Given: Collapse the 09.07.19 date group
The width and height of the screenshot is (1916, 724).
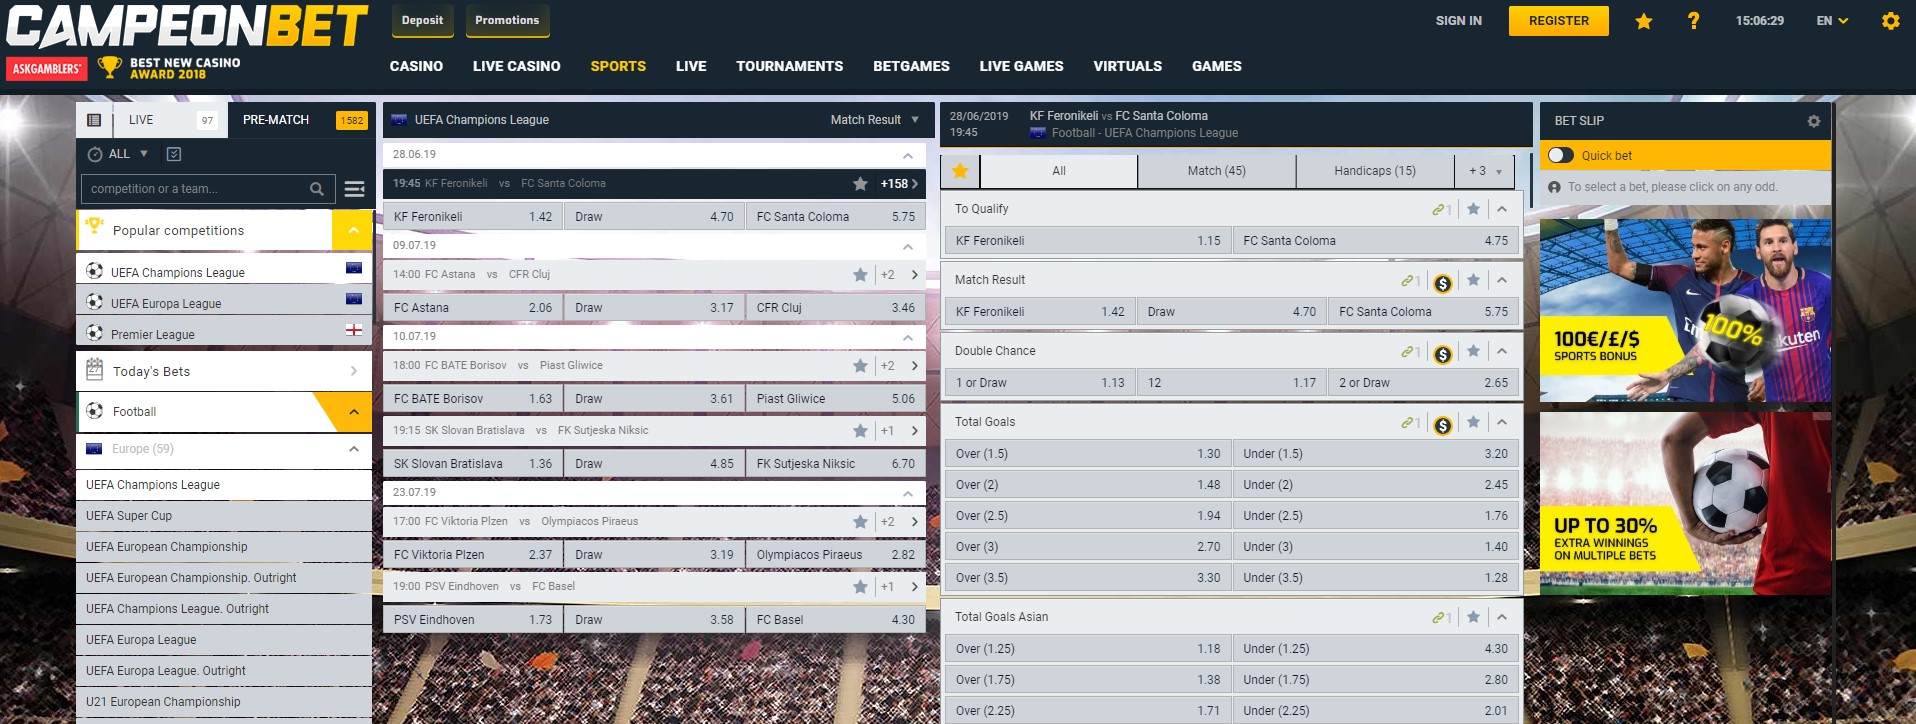Looking at the screenshot, I should (907, 246).
